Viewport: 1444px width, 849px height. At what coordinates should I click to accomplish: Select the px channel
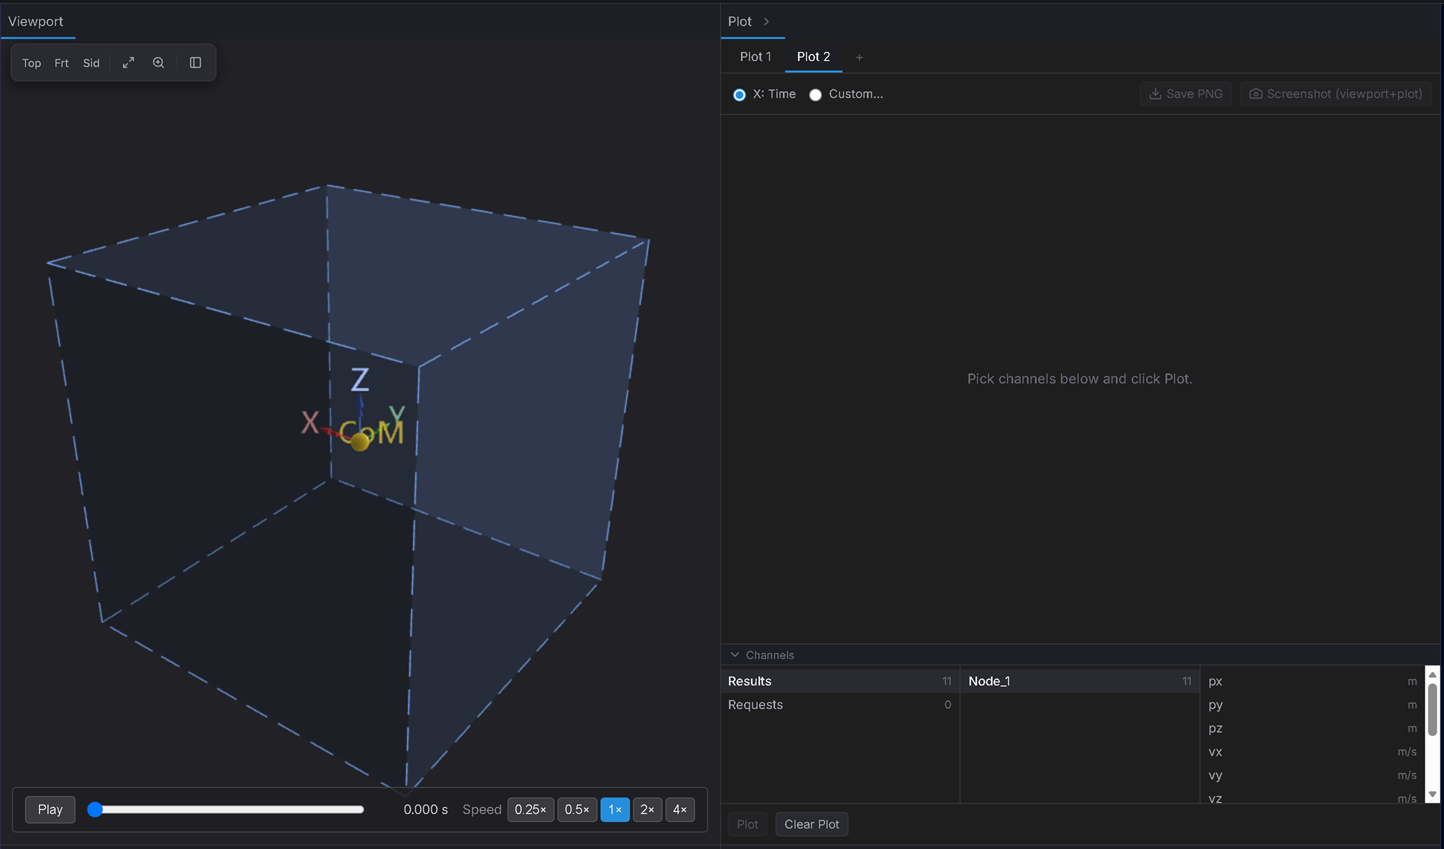(1312, 681)
